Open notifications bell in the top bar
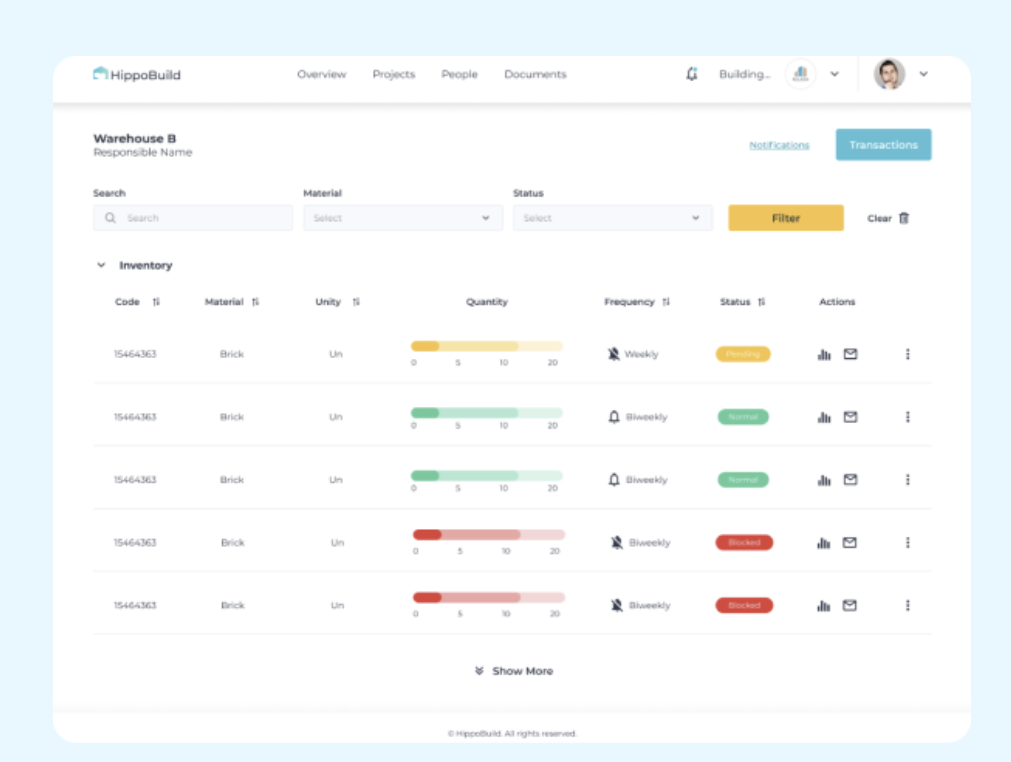This screenshot has width=1011, height=762. [692, 73]
